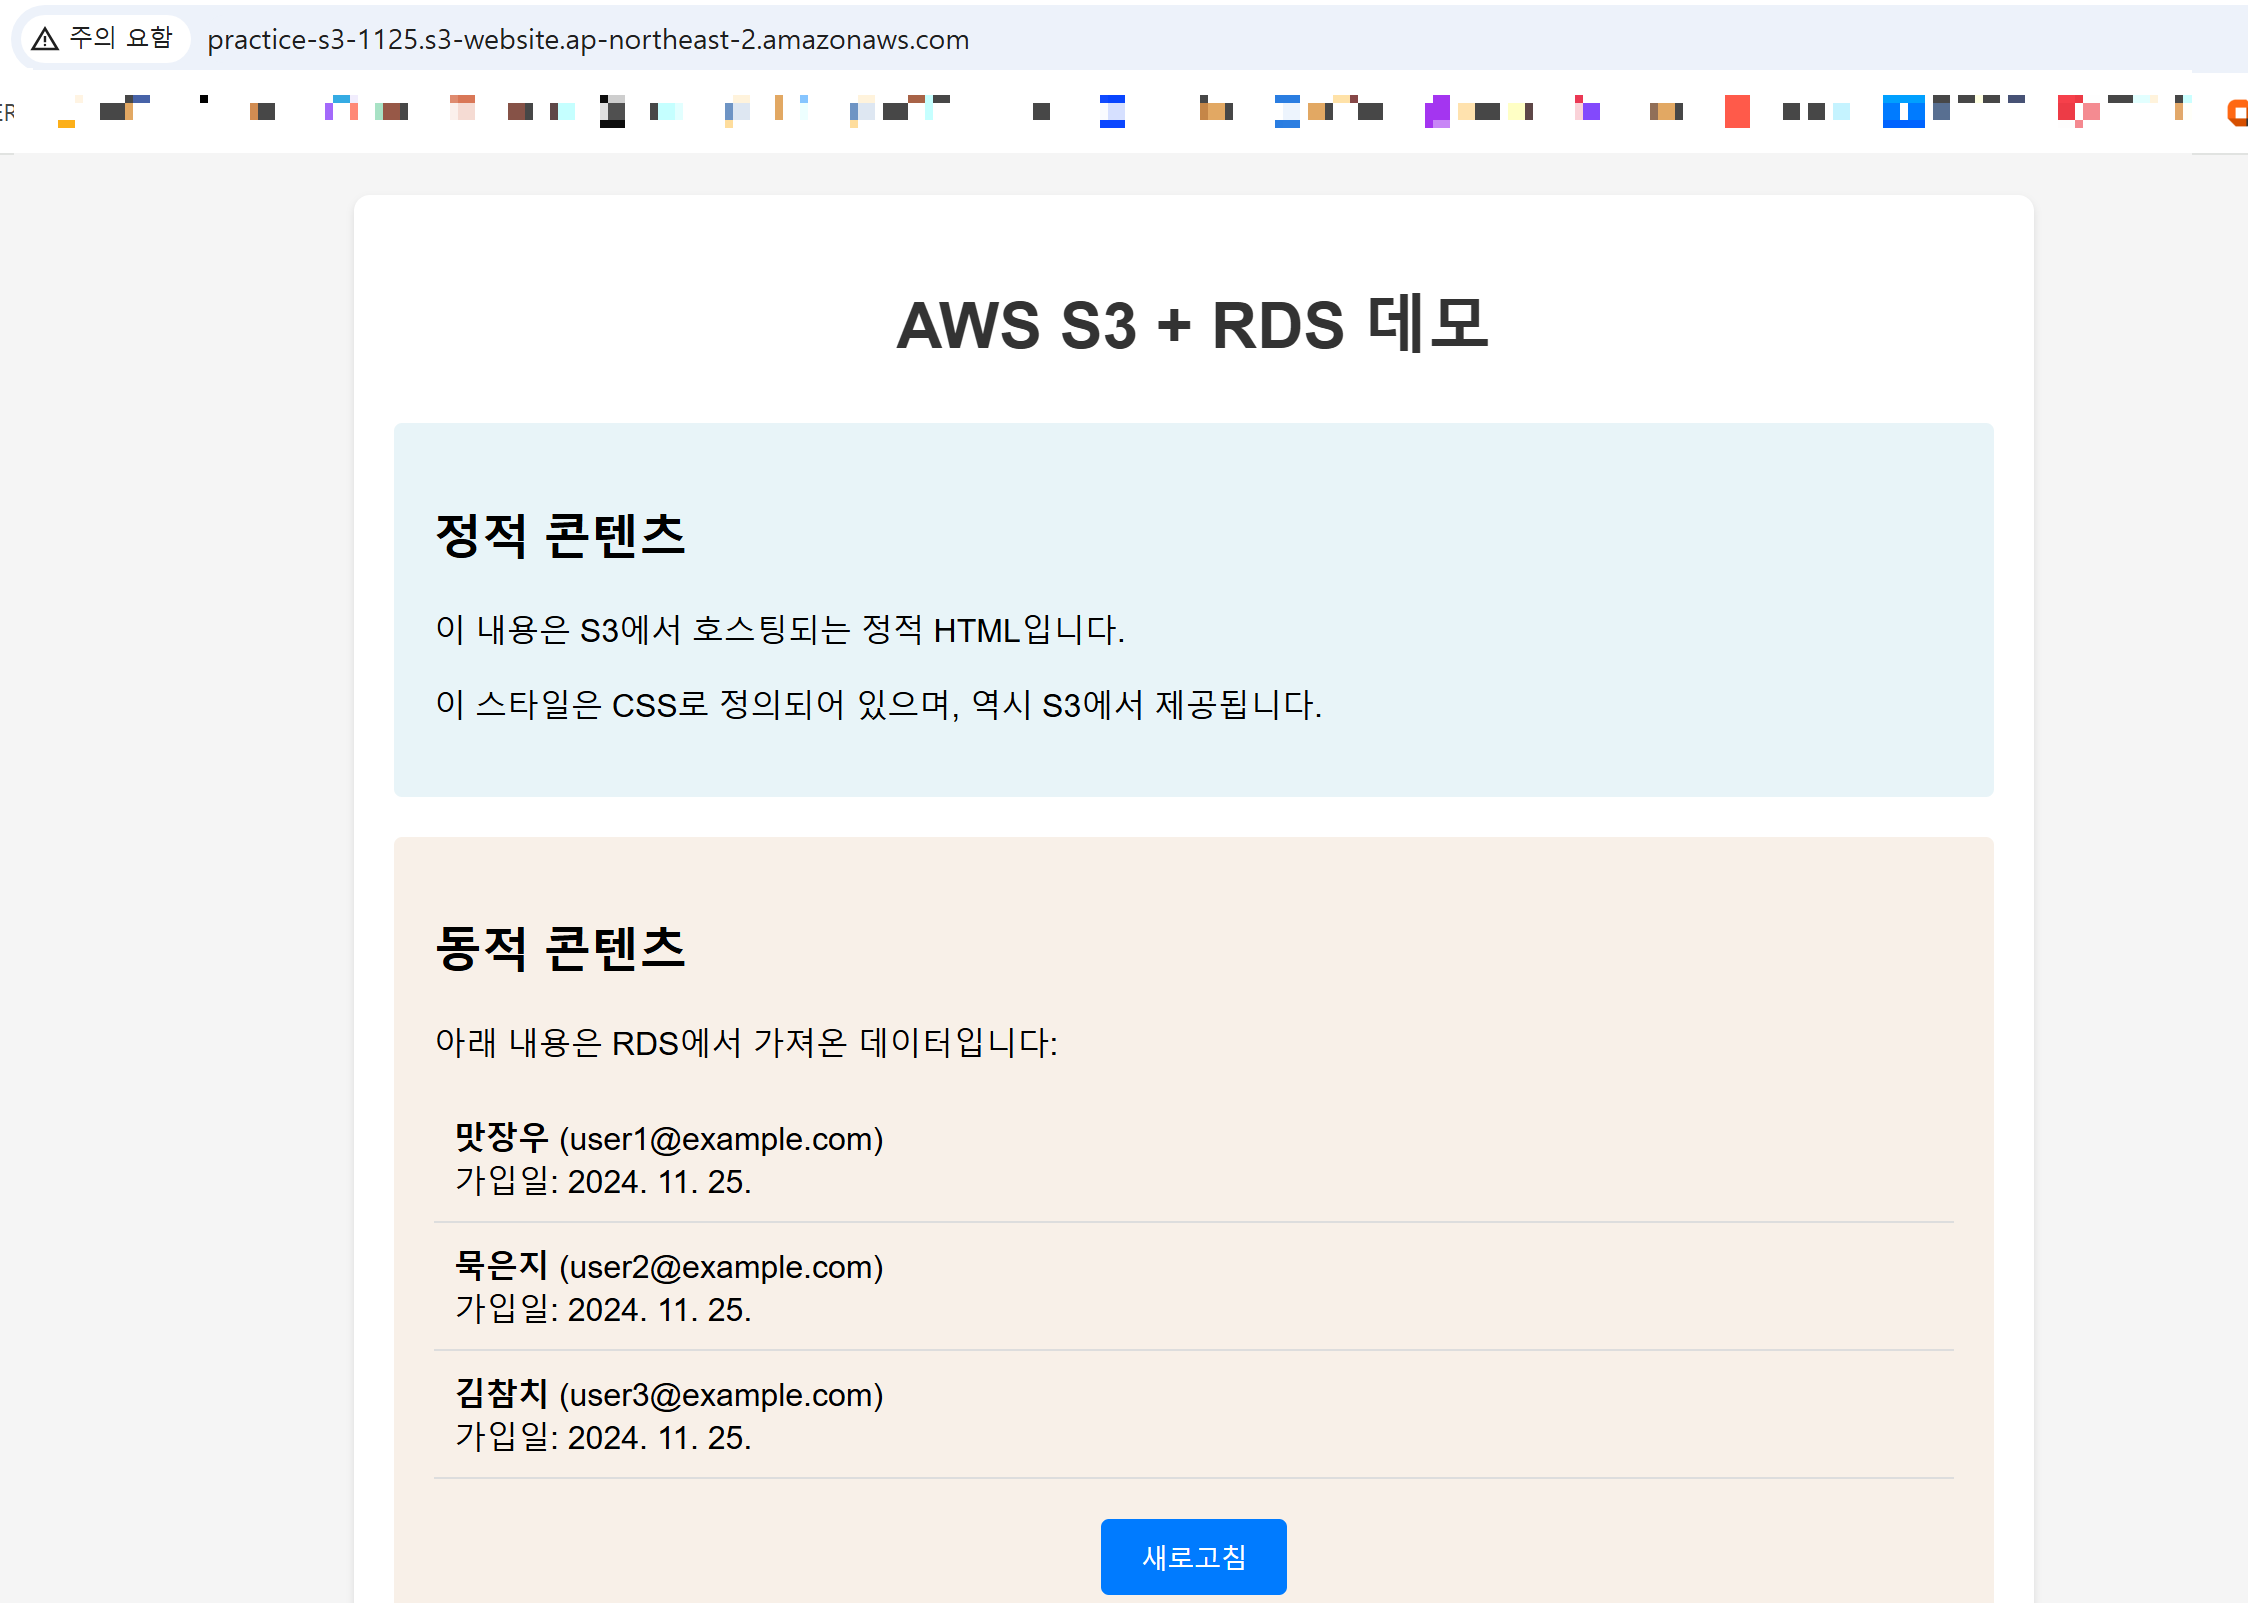Click 묵은지's 가입일 date line
This screenshot has height=1603, width=2248.
pos(603,1309)
